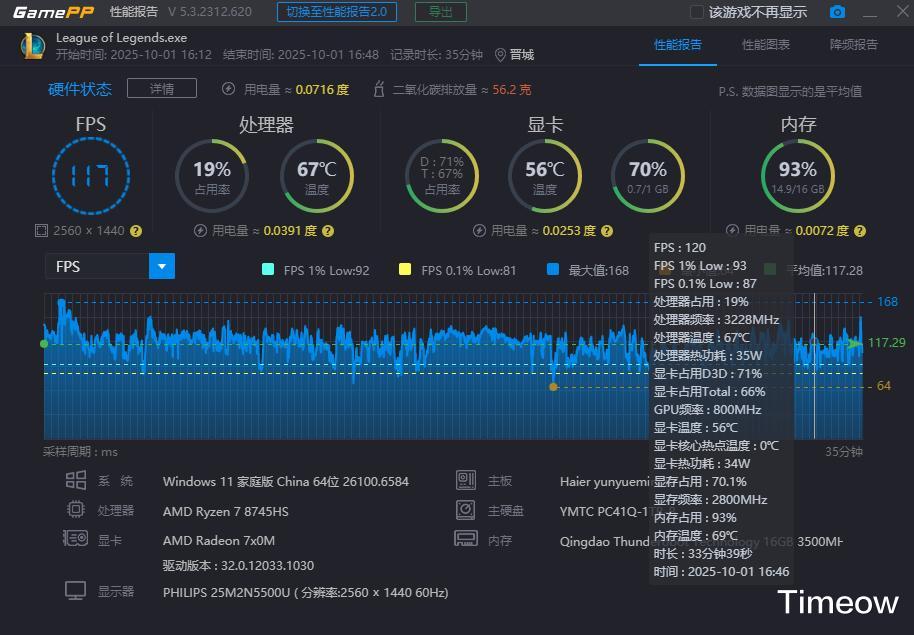Click the blue 最大值 legend swatch
Image resolution: width=914 pixels, height=635 pixels.
tap(553, 269)
